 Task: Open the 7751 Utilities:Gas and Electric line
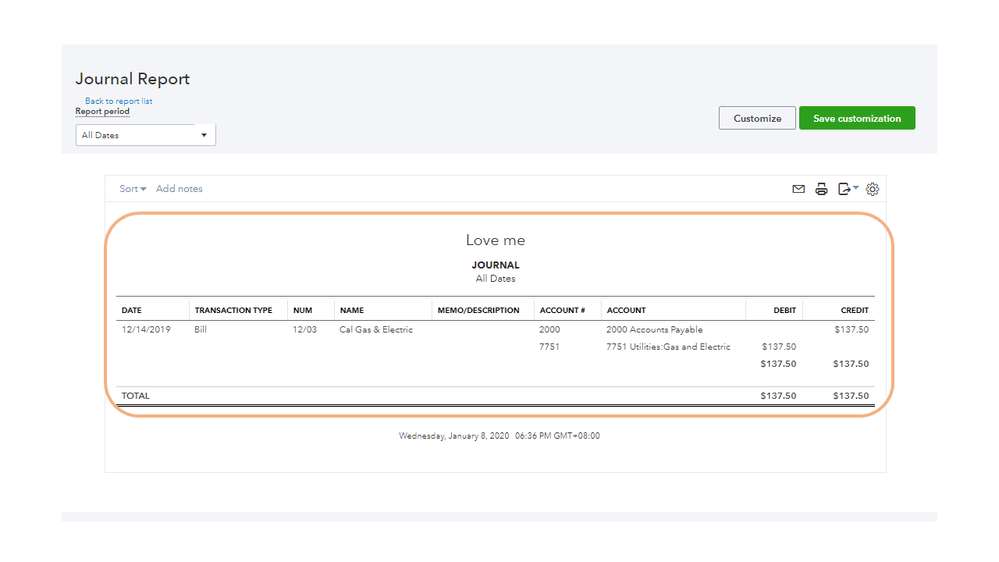(x=668, y=347)
